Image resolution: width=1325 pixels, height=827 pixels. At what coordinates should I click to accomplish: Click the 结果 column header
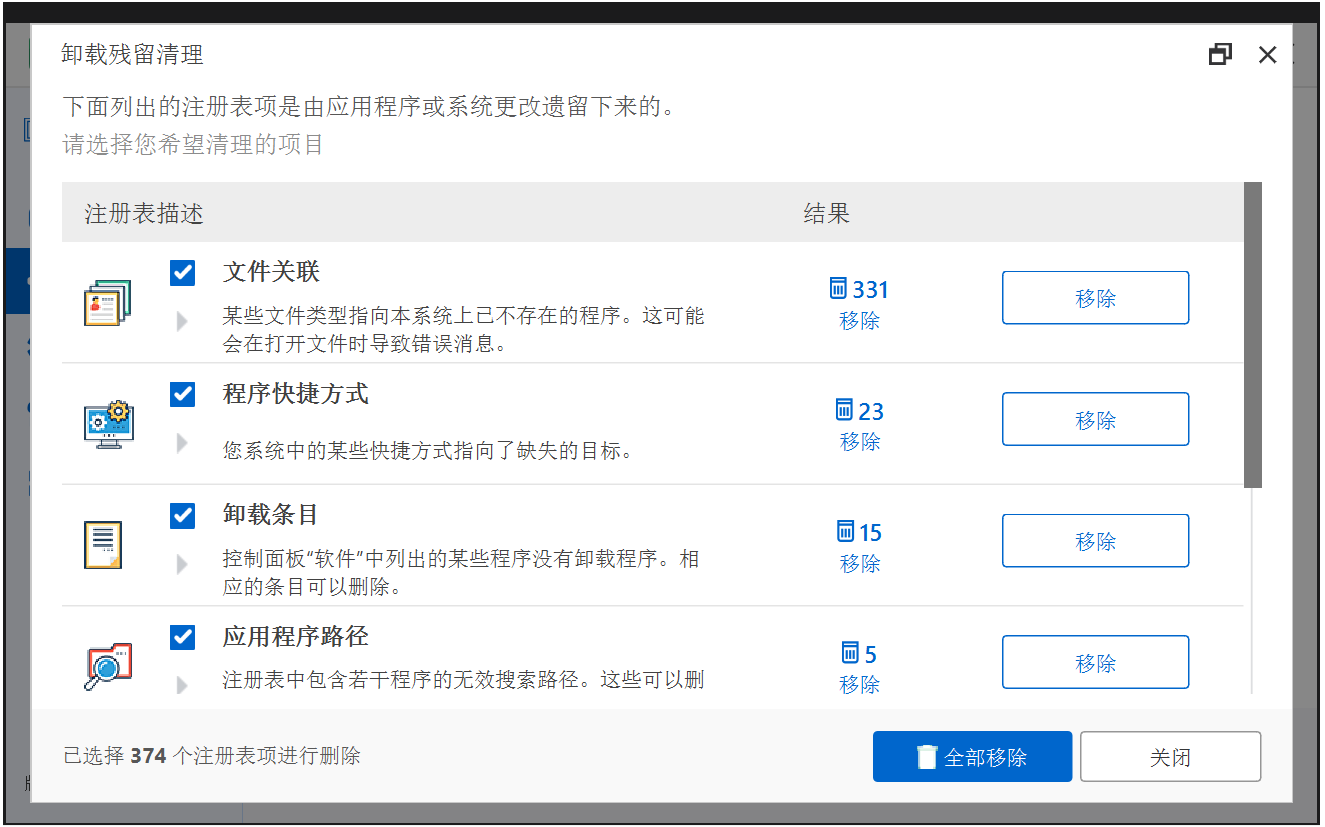(826, 213)
